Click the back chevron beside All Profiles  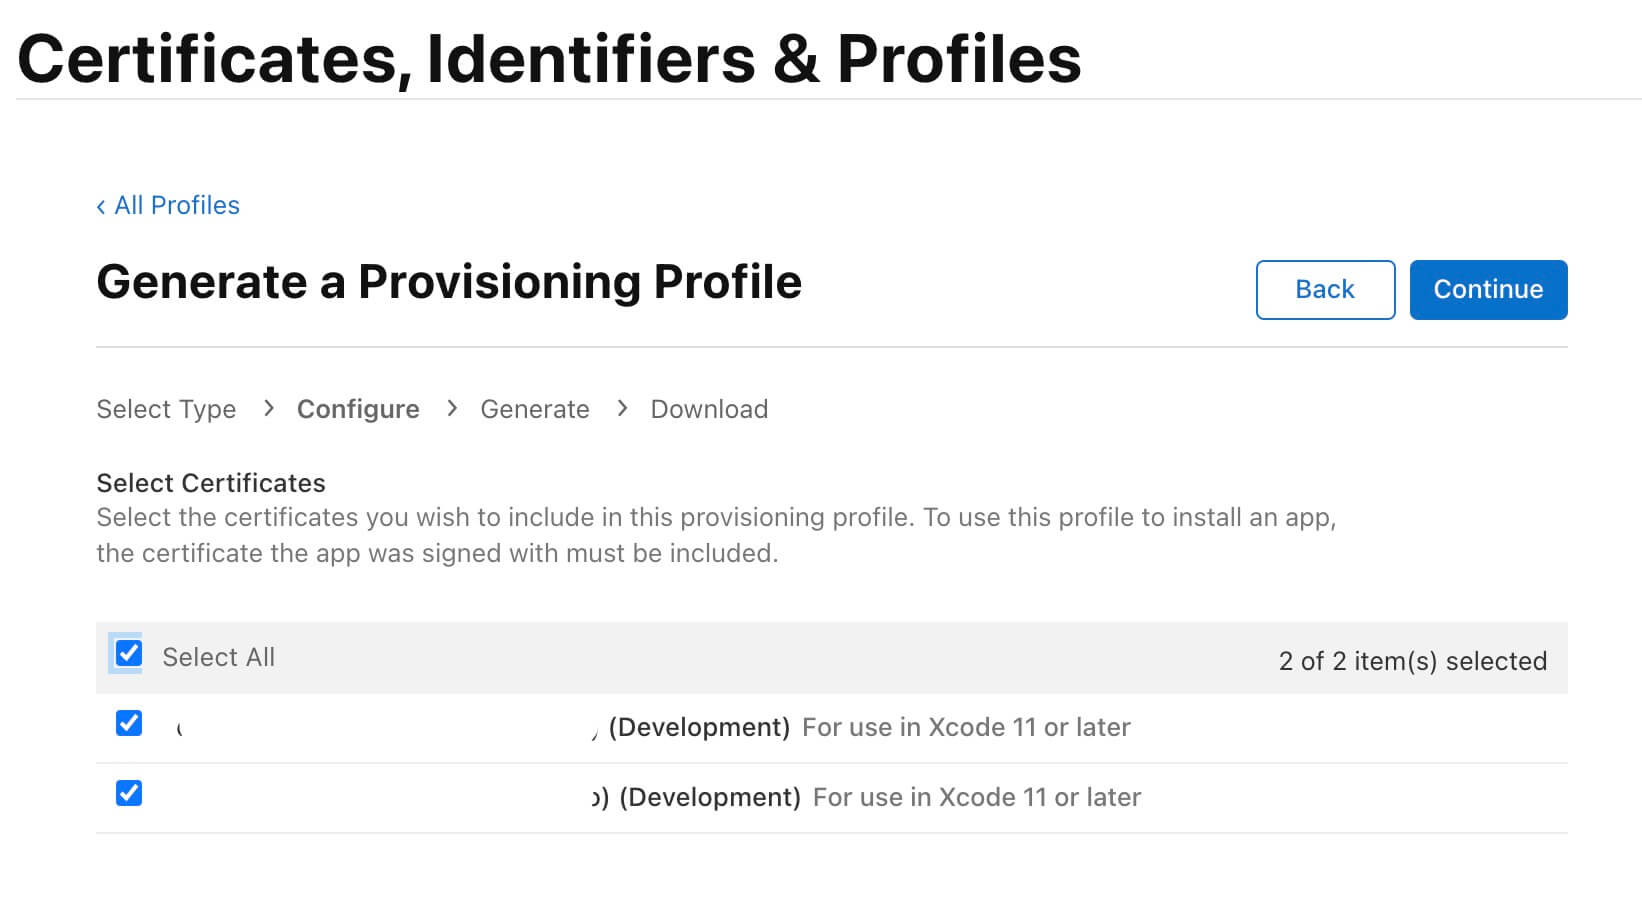pyautogui.click(x=101, y=207)
